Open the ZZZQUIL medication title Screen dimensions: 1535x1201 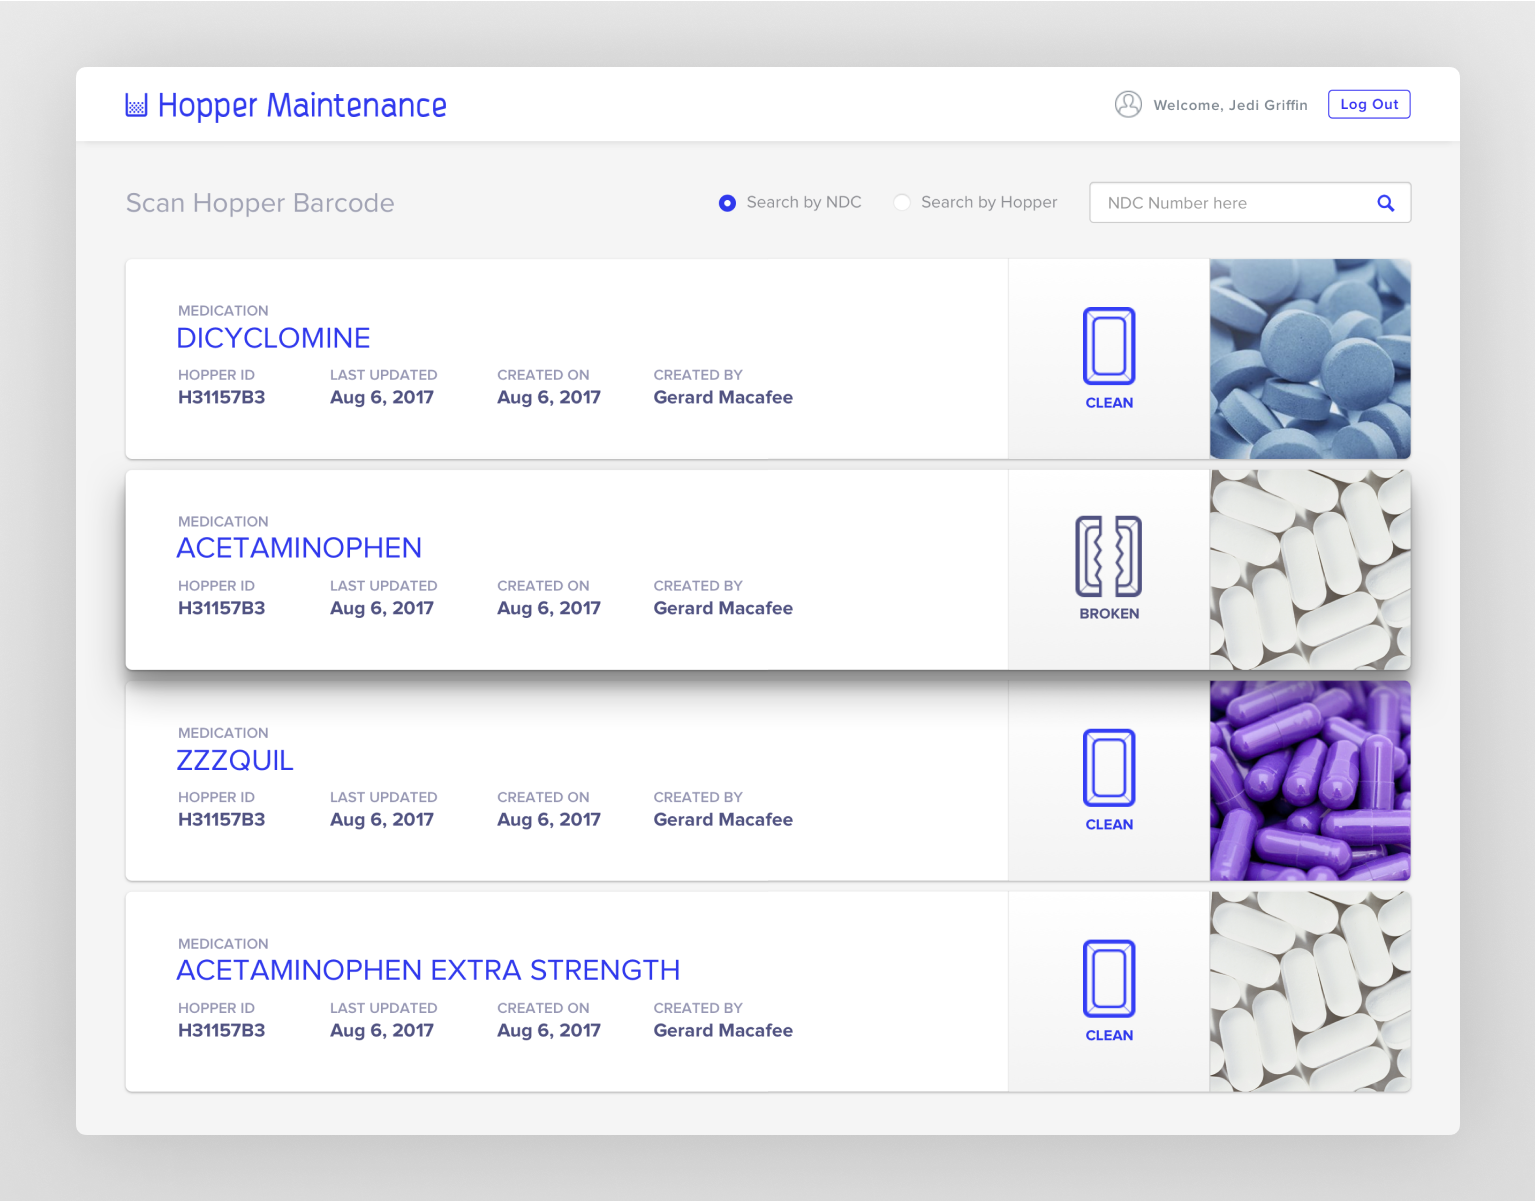[235, 760]
